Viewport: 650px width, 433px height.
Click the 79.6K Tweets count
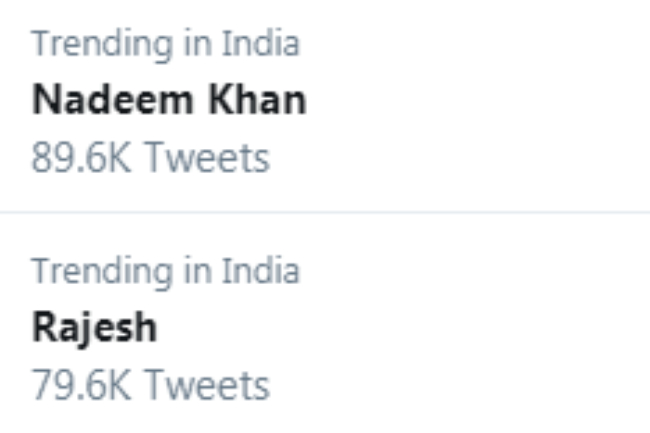(150, 385)
